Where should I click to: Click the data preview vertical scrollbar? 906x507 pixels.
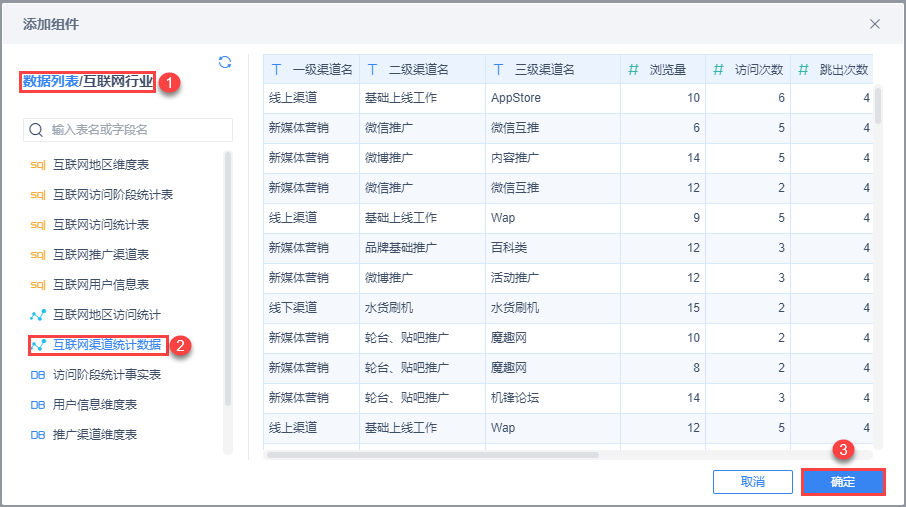878,105
